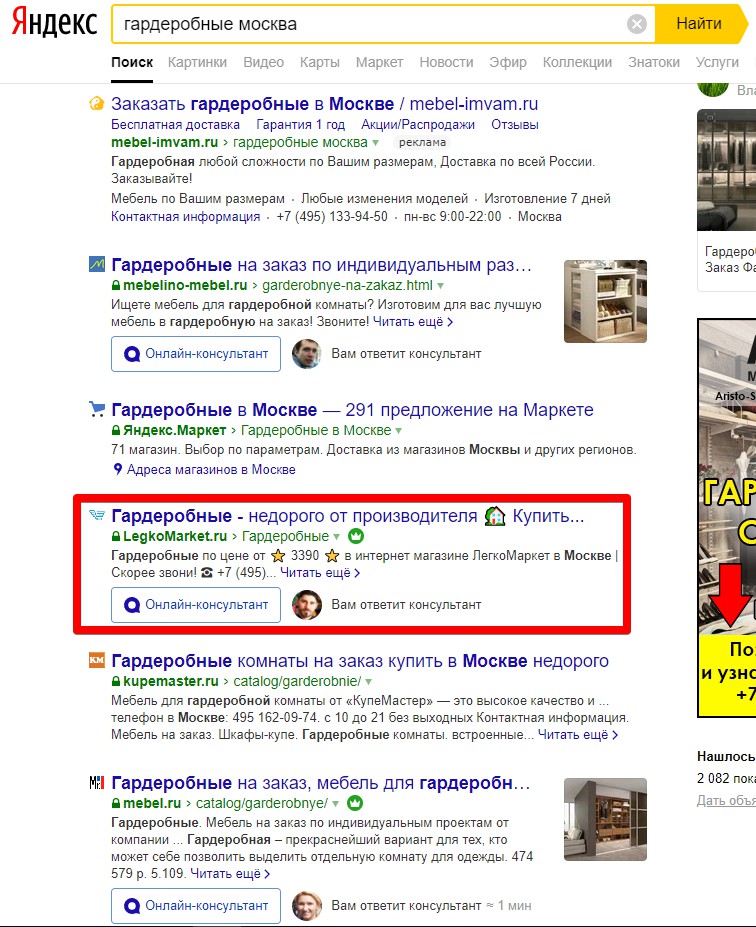The width and height of the screenshot is (756, 927).
Task: Select the Поиск tab
Action: click(x=132, y=62)
